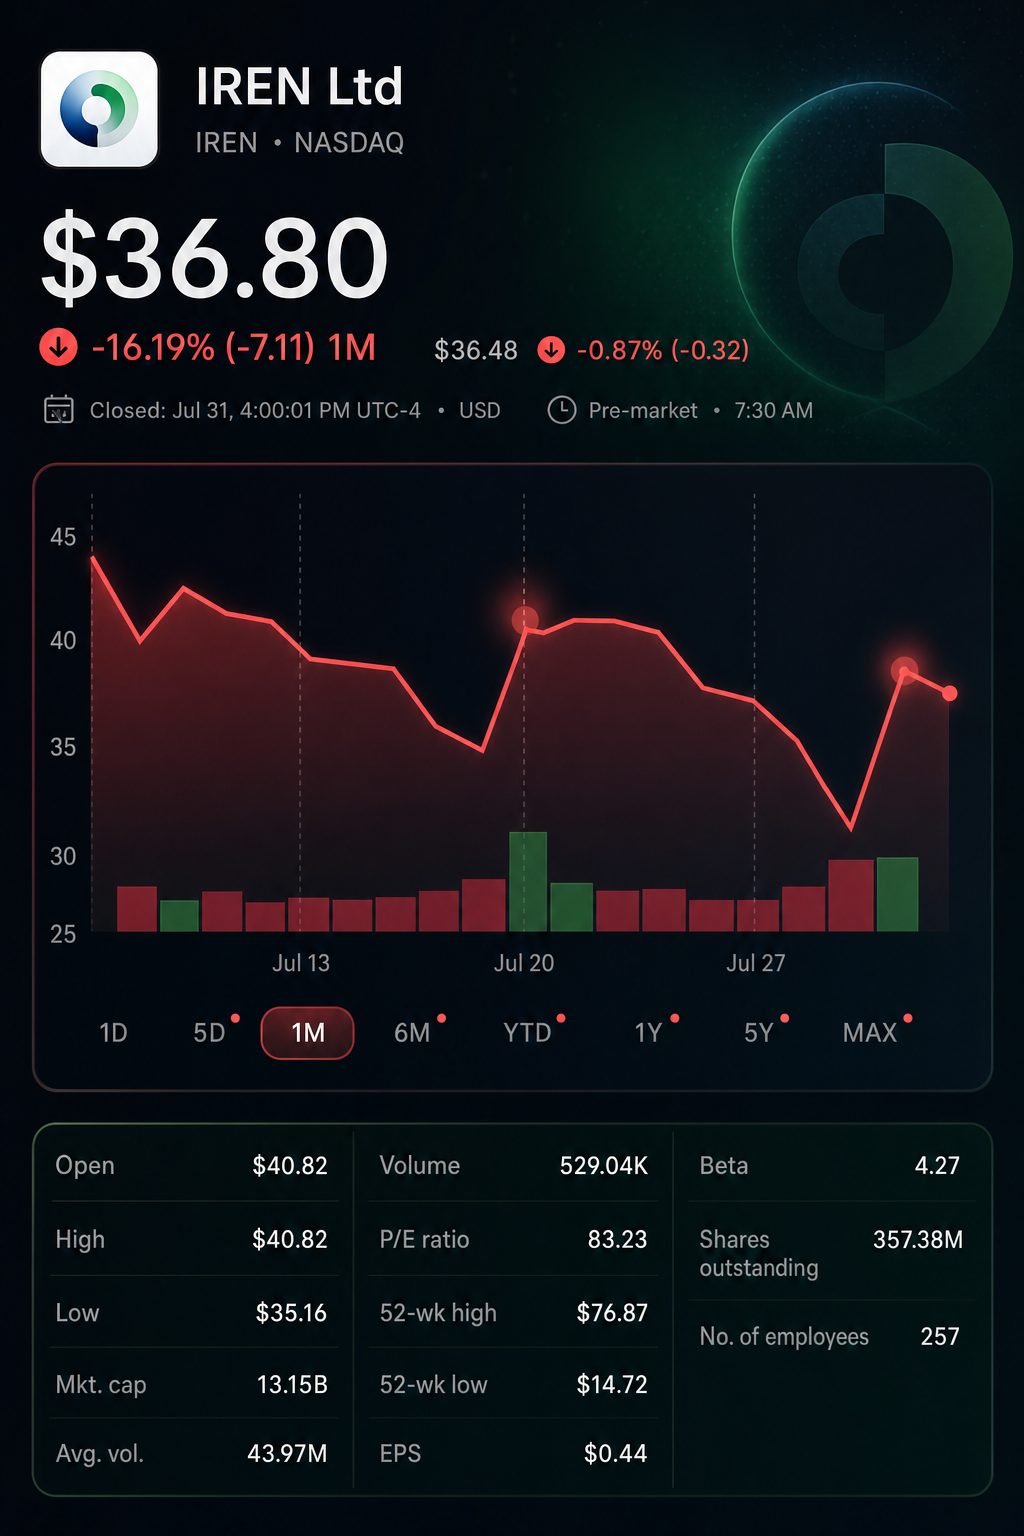Click the -0.87% (-0.32) pre-market change

click(663, 350)
